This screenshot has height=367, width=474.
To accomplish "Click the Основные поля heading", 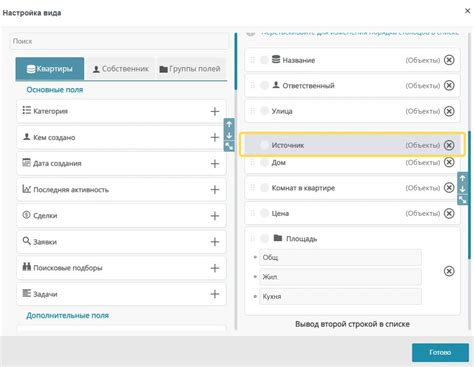I will tap(55, 90).
